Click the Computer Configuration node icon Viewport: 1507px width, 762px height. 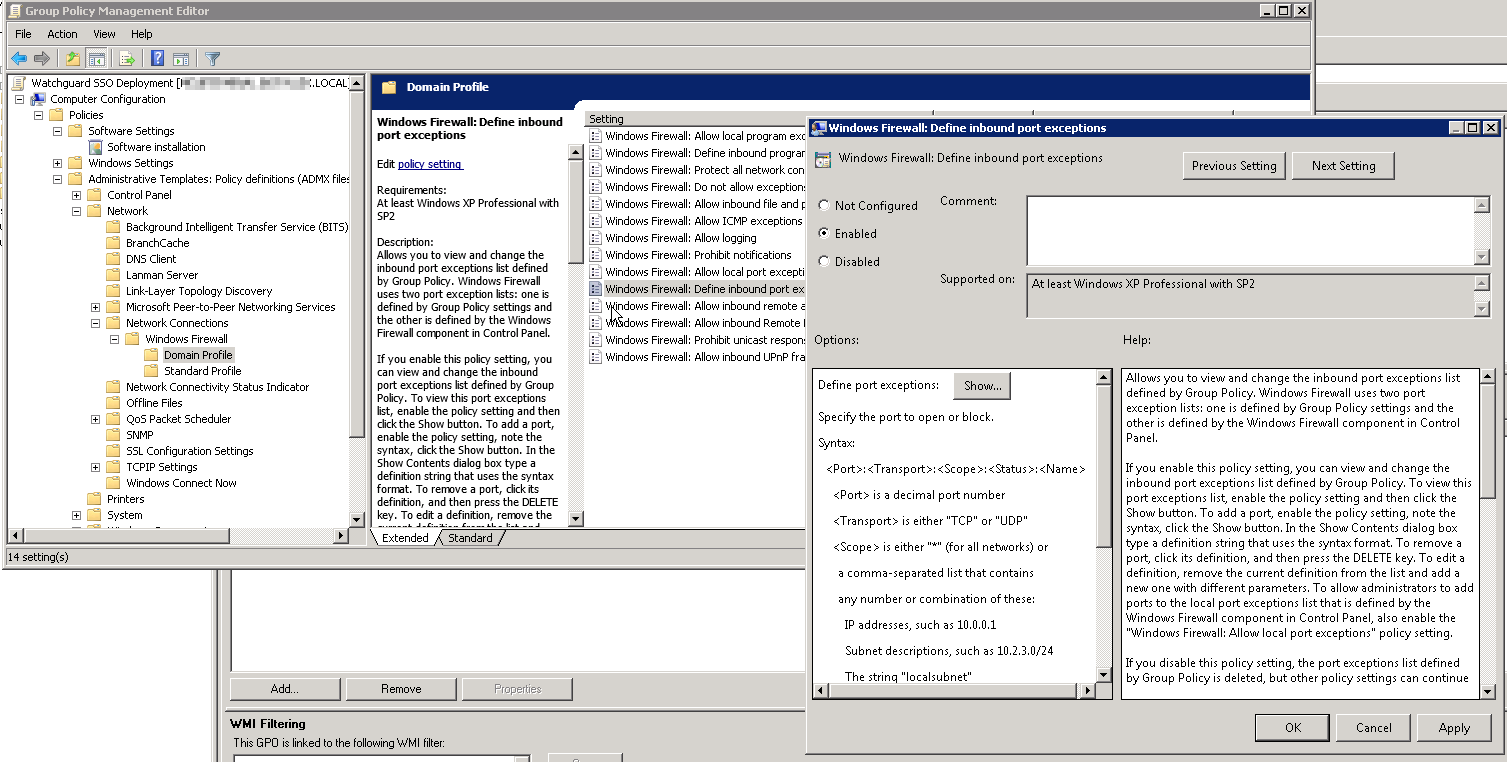(x=38, y=99)
